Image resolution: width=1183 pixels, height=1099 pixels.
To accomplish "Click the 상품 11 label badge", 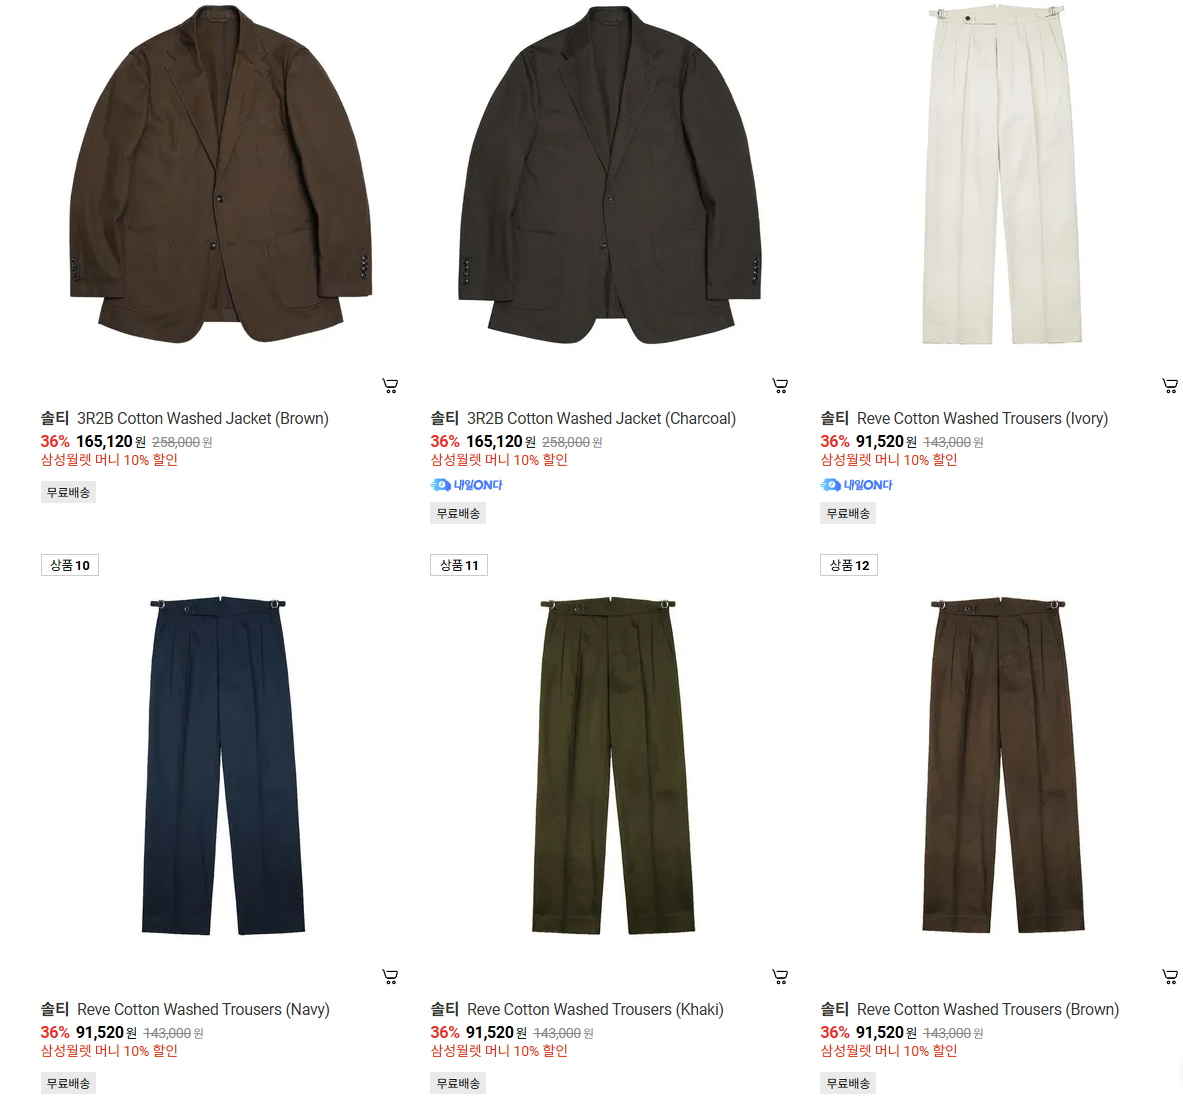I will (x=459, y=565).
